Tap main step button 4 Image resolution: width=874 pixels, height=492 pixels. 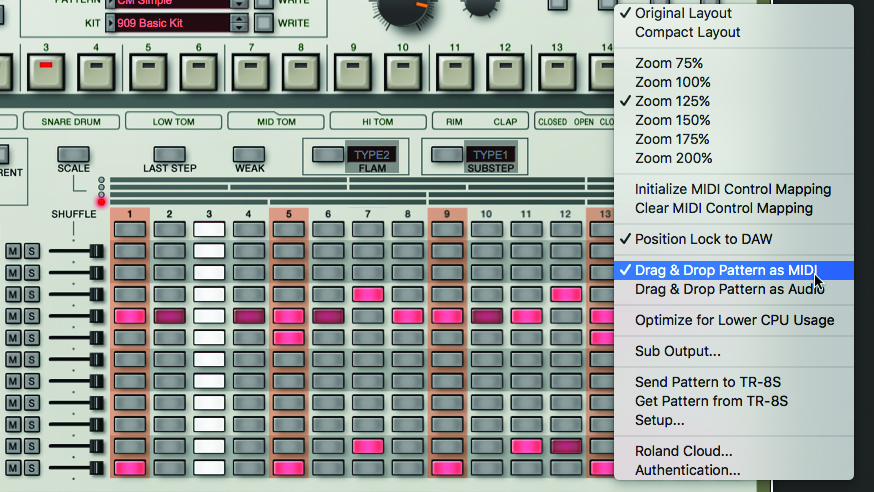[x=96, y=71]
